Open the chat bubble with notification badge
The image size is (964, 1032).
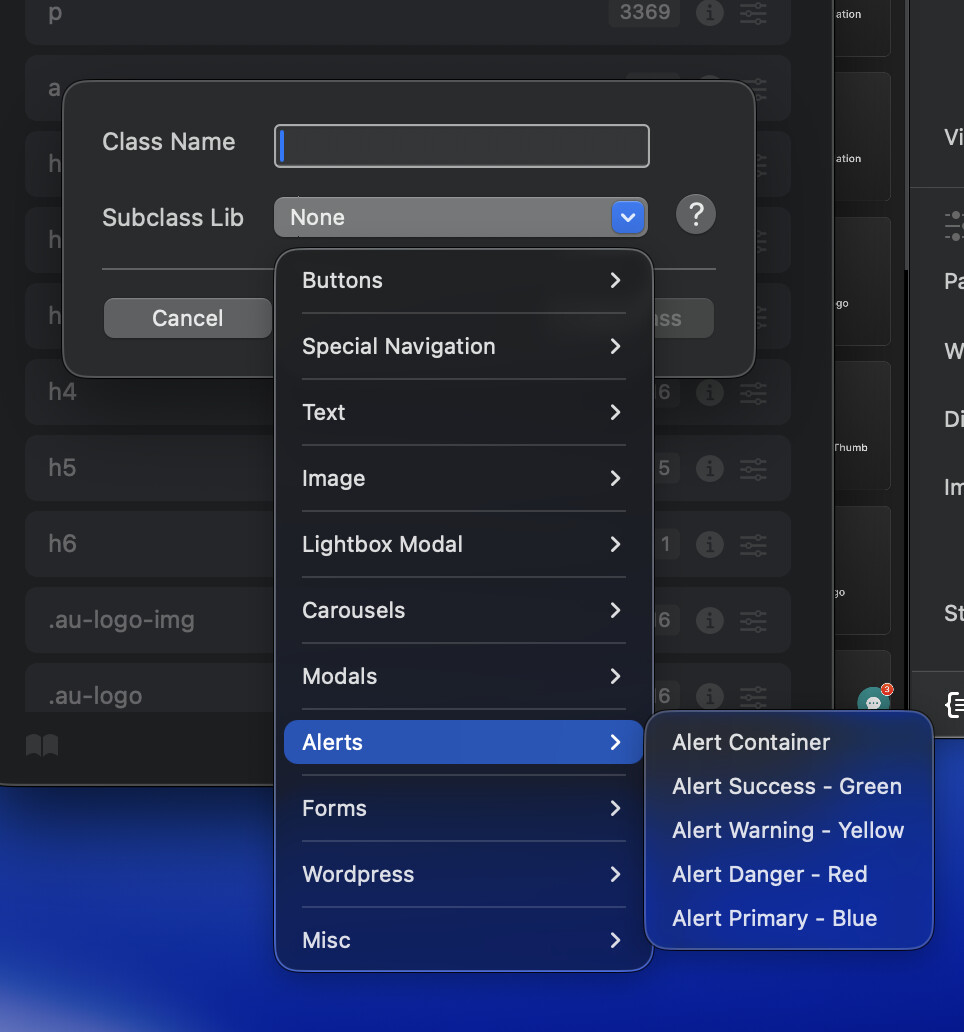click(874, 702)
